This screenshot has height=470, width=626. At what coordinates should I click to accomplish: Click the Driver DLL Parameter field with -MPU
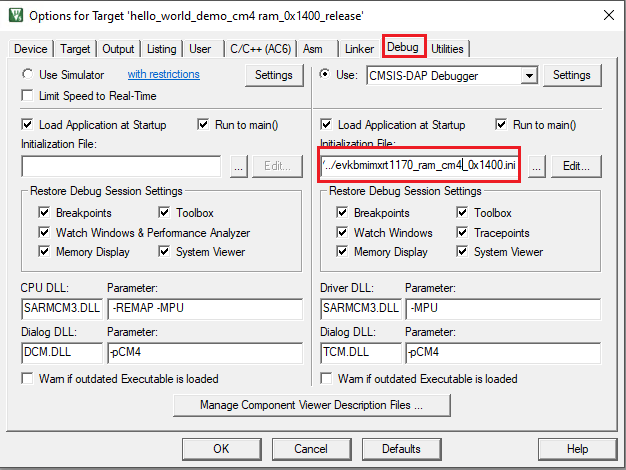(501, 309)
